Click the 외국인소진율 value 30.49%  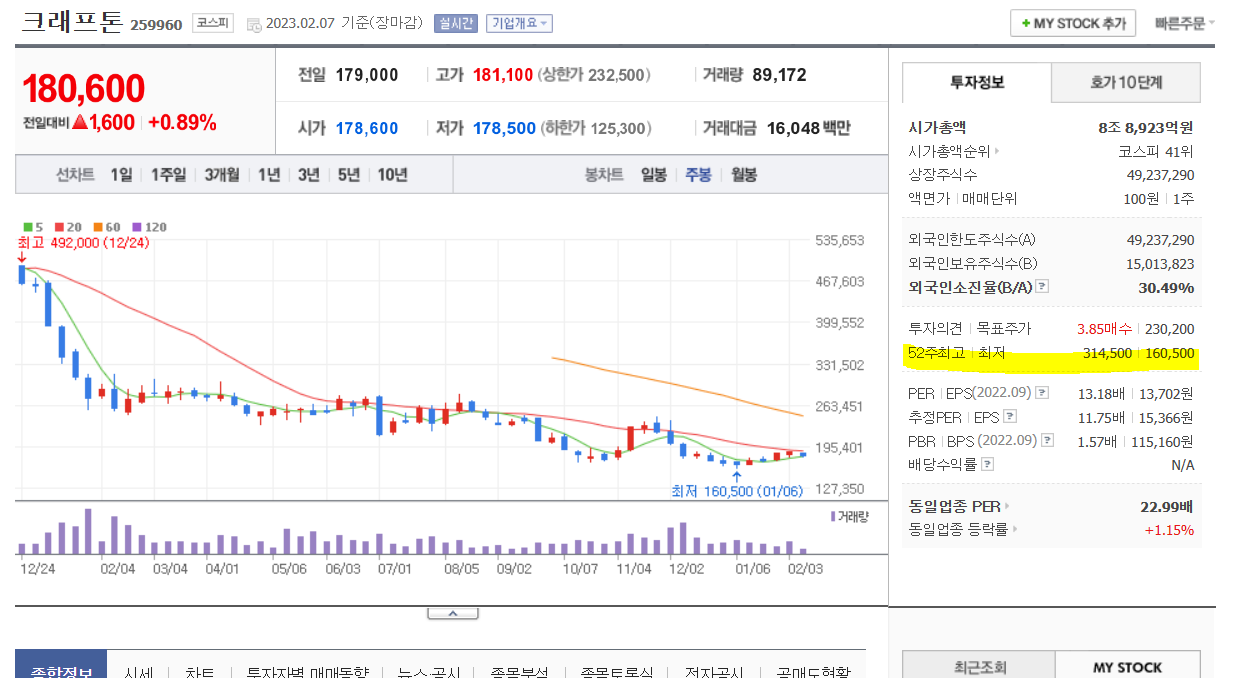coord(1166,287)
